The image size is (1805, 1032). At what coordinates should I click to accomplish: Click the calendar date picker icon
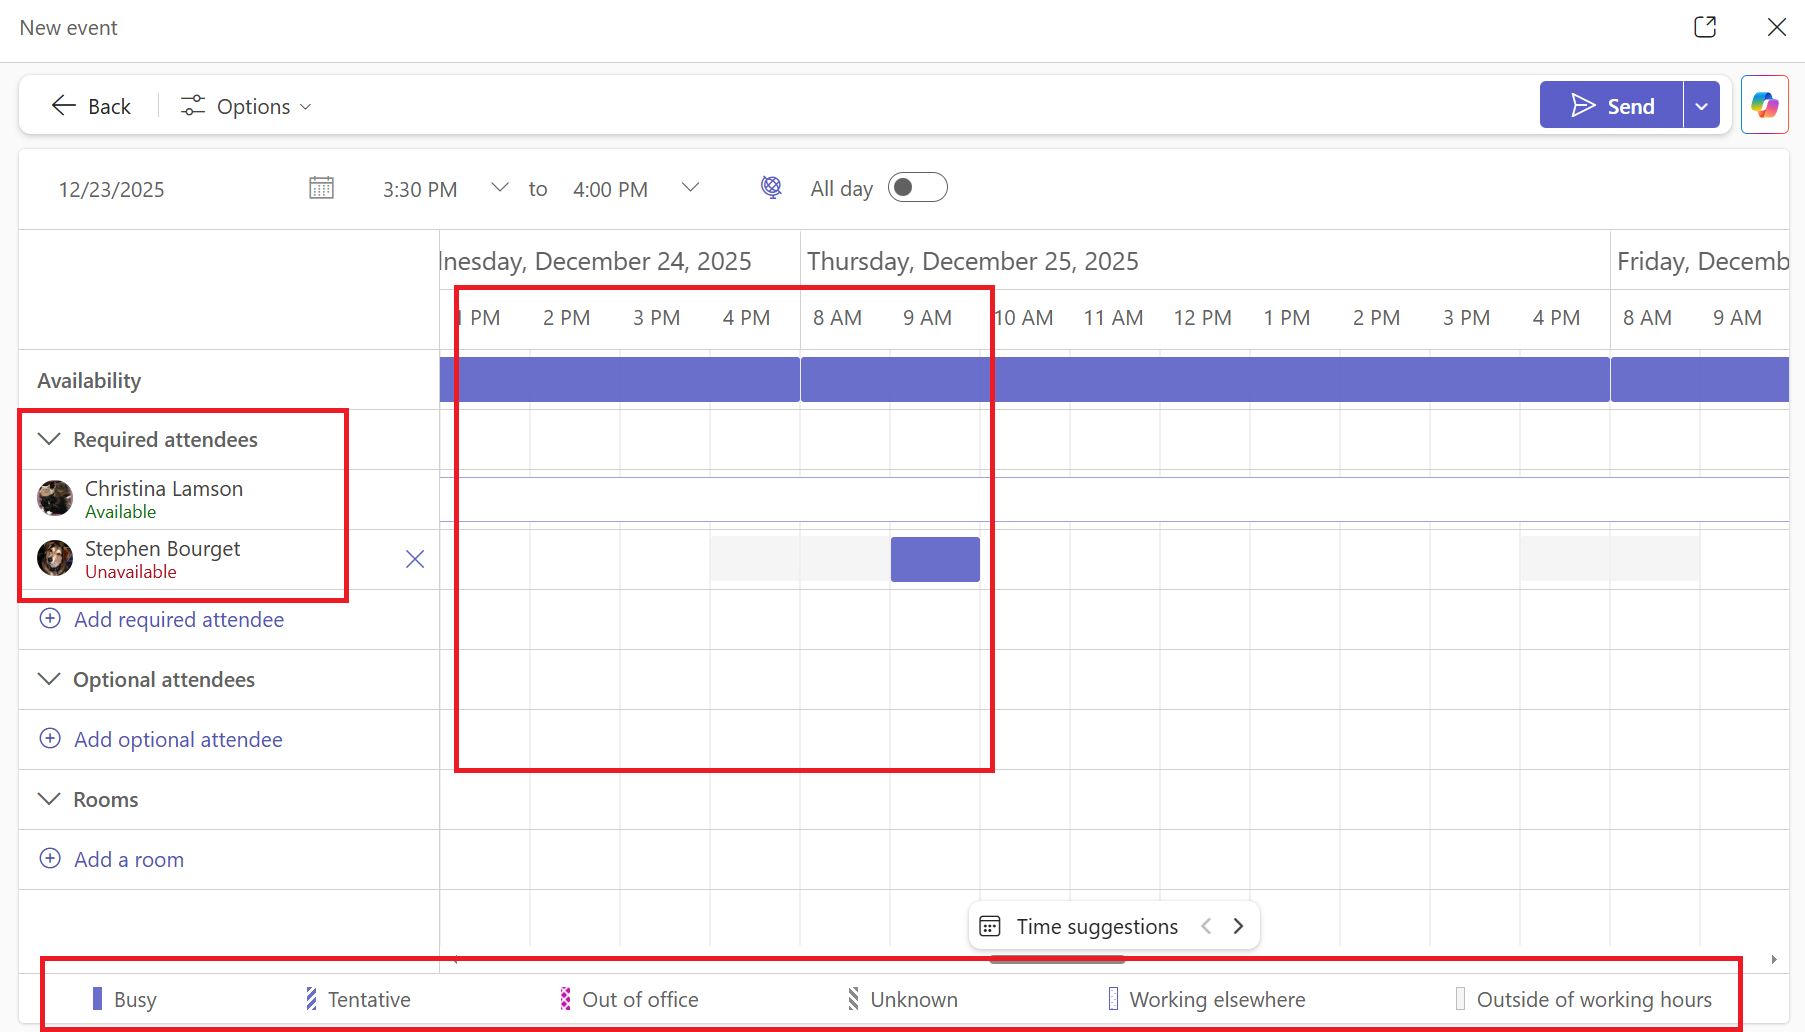321,188
